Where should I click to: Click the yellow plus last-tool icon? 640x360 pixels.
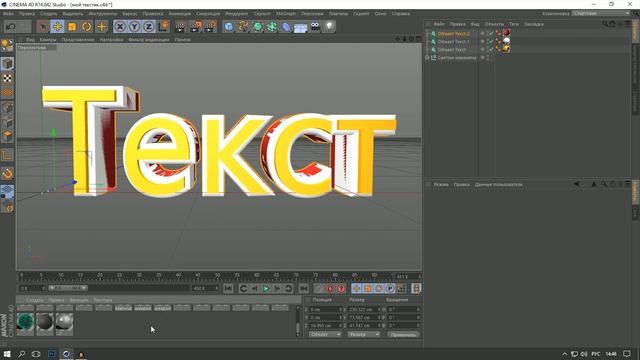[x=101, y=27]
